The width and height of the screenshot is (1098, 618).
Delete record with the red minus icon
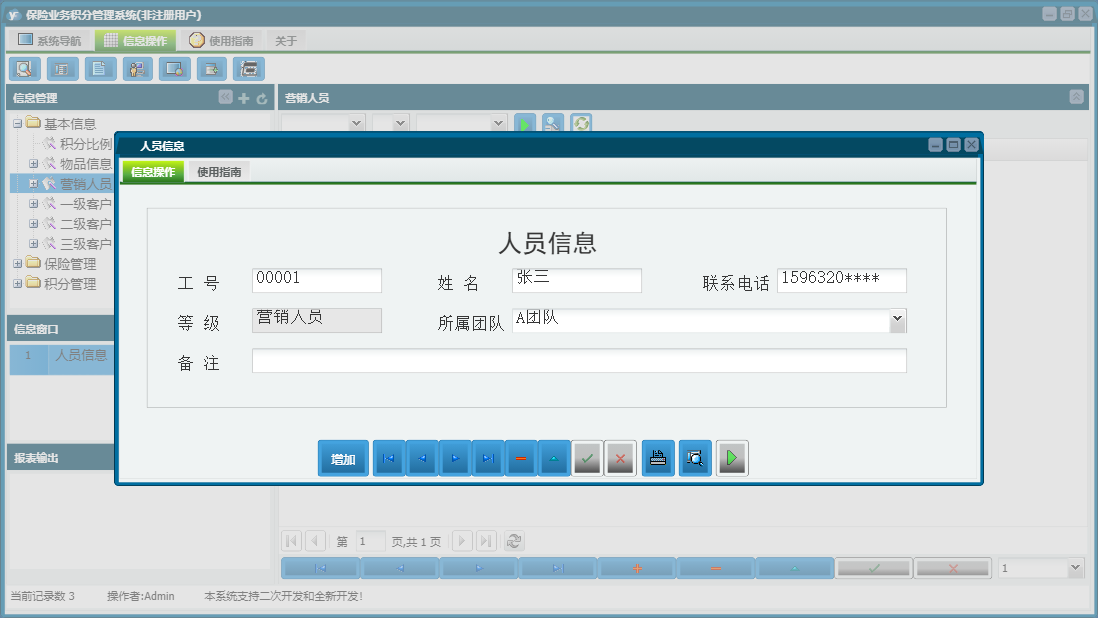(x=521, y=457)
